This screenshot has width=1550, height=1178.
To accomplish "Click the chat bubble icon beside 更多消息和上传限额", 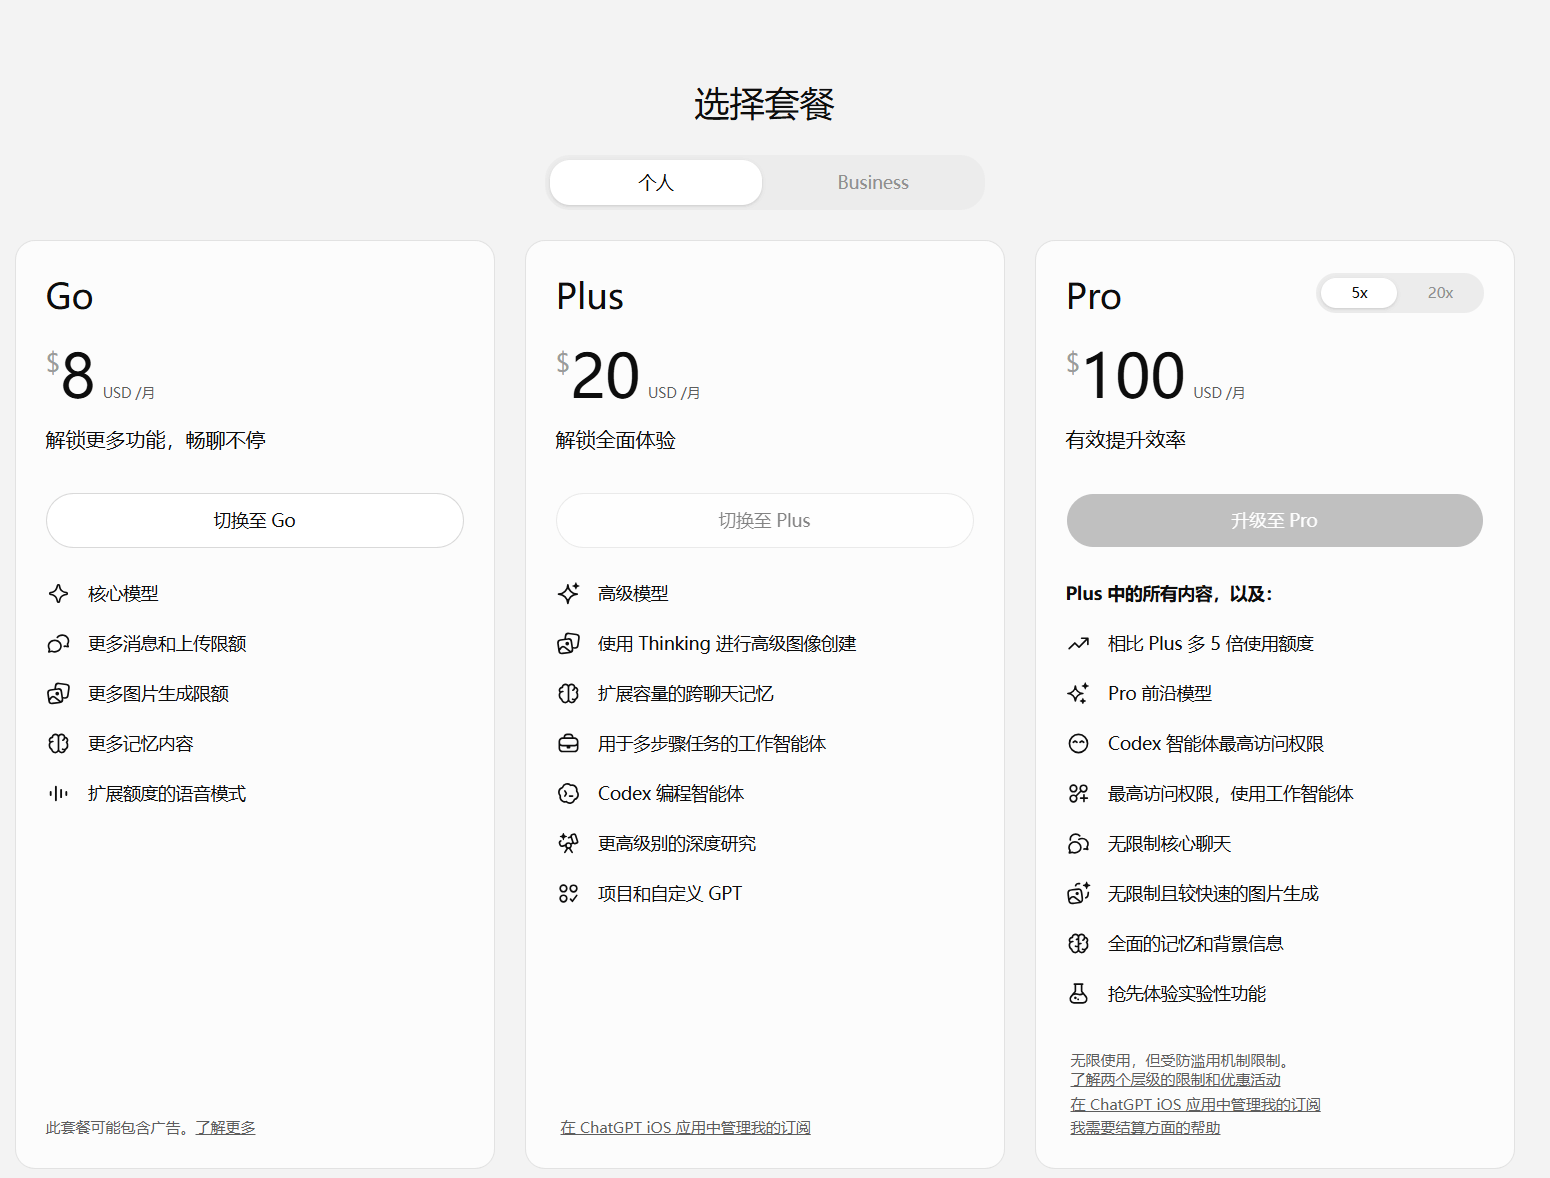I will coord(59,644).
